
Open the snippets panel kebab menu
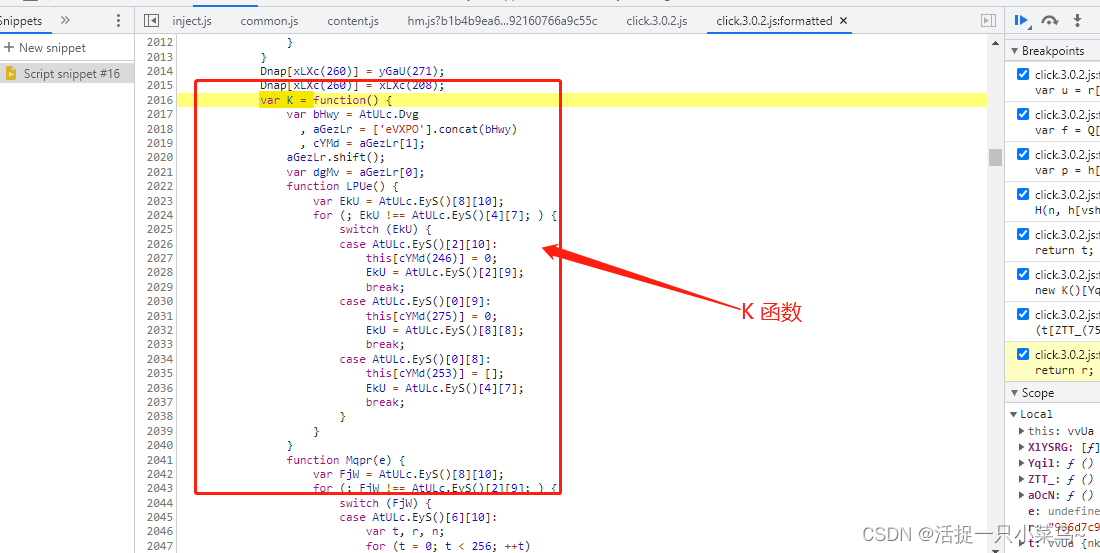point(119,20)
